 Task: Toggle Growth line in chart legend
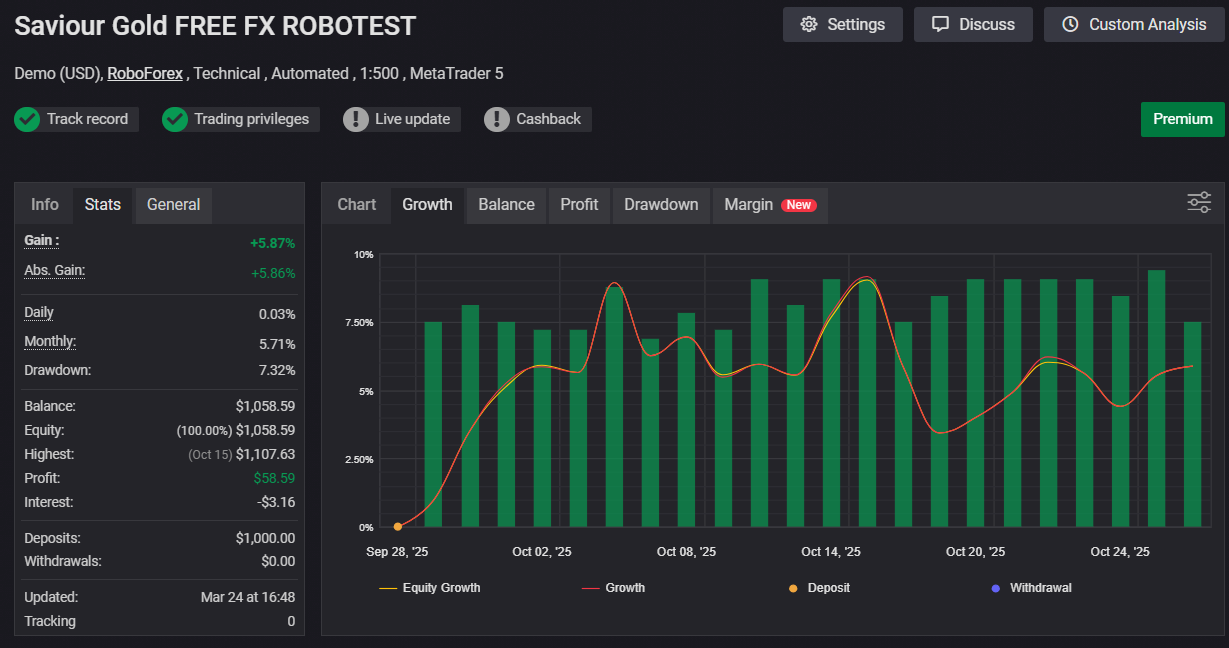[x=614, y=588]
